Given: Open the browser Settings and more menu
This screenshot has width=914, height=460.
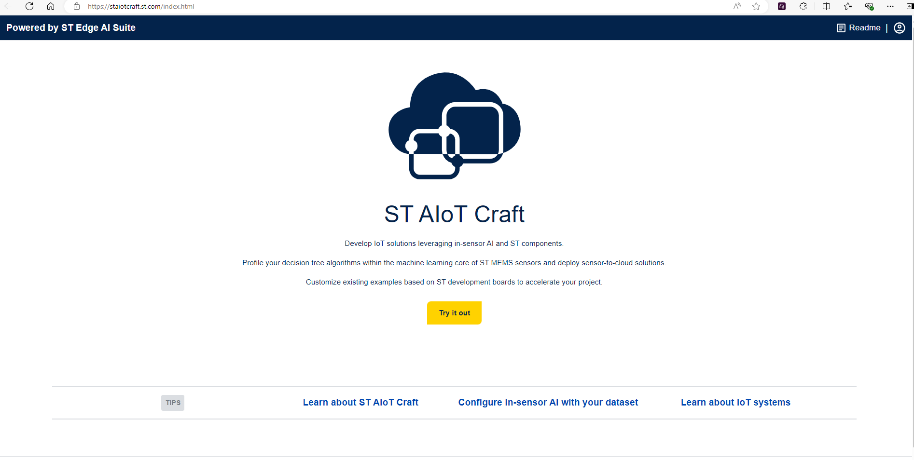Looking at the screenshot, I should 890,6.
